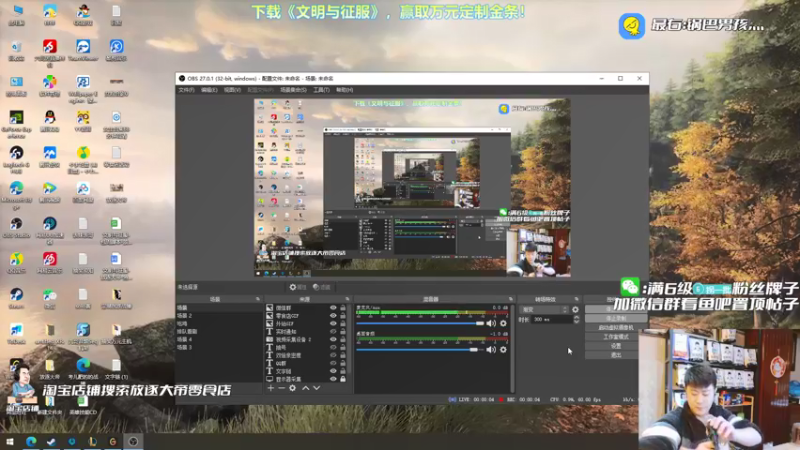The width and height of the screenshot is (800, 450).
Task: Pop out the 来源 dock panel
Action: tap(347, 299)
